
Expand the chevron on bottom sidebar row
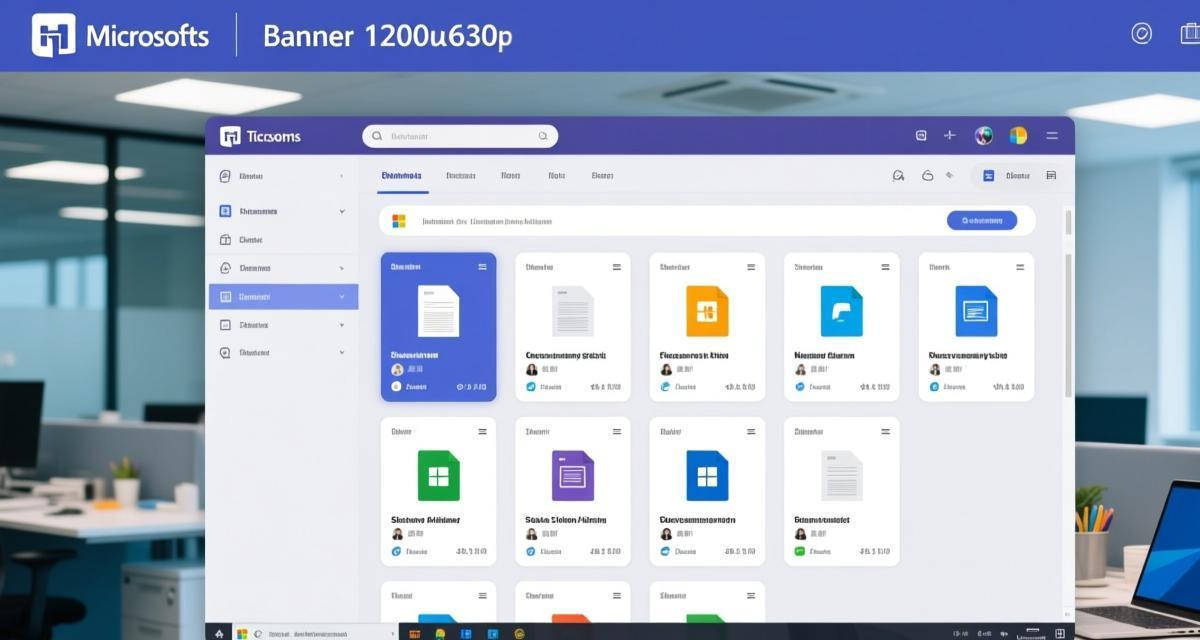[342, 353]
